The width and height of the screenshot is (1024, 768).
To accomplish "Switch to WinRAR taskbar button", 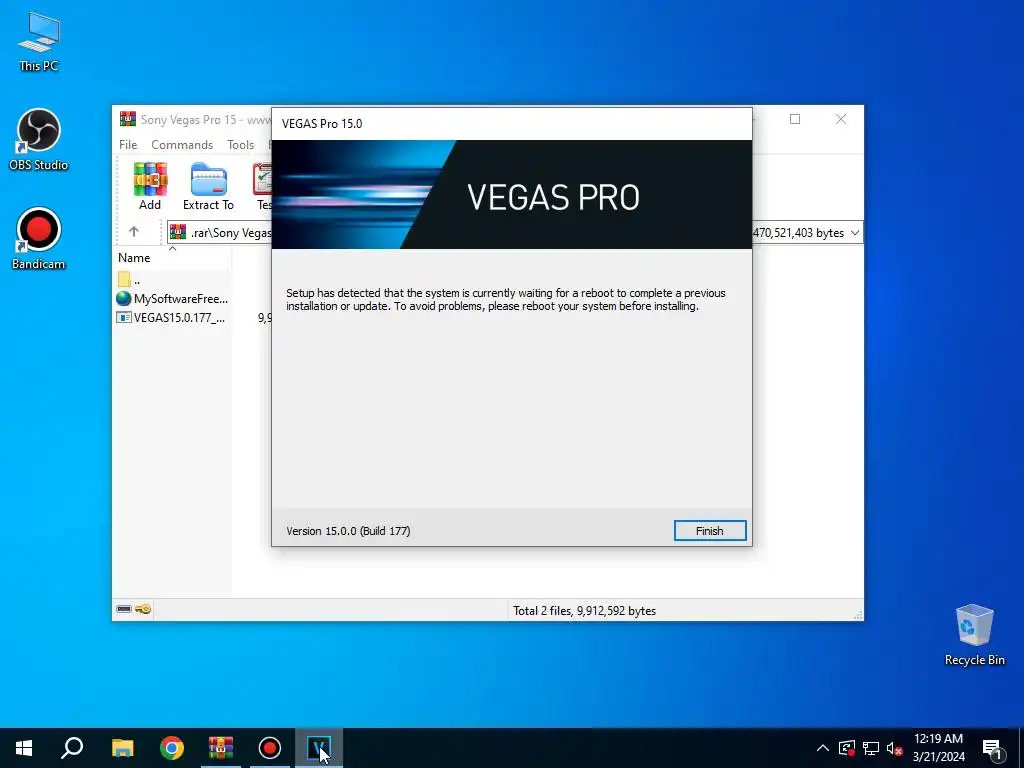I will pyautogui.click(x=221, y=748).
